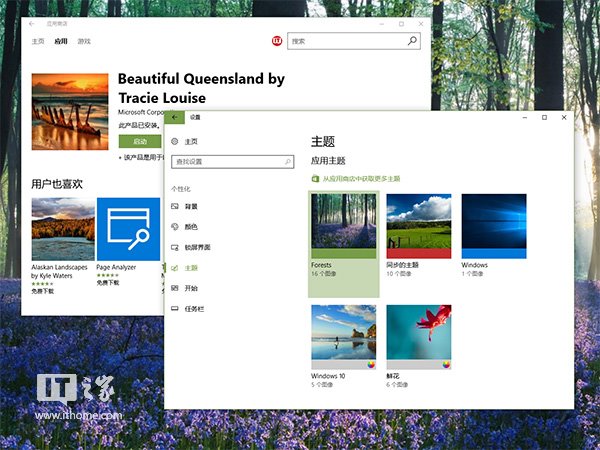The image size is (600, 450).
Task: Switch to the 主页 tab in Store
Action: 38,41
